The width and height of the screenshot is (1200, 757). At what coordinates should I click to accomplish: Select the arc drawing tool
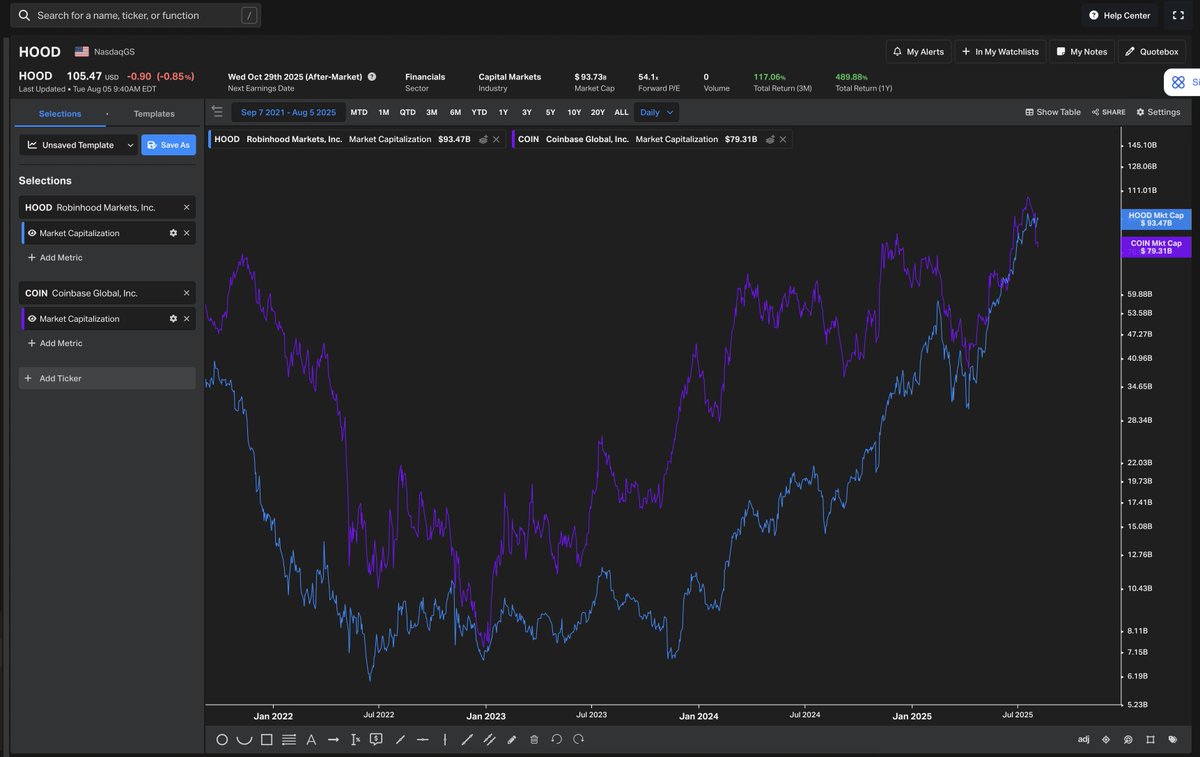point(244,740)
